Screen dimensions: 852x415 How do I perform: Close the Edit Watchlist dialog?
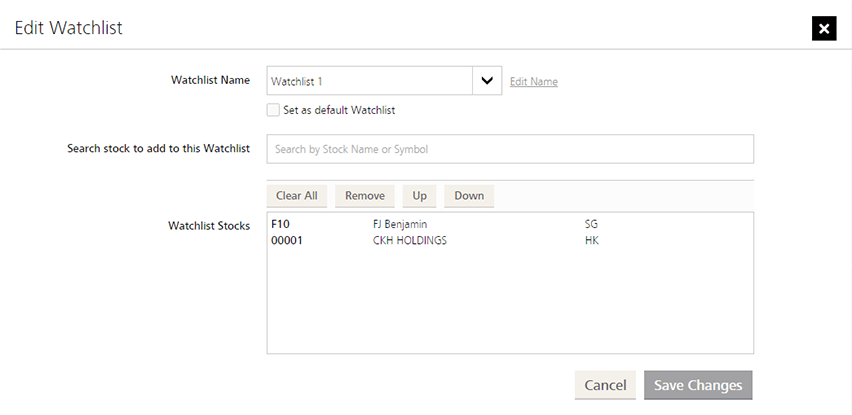823,28
